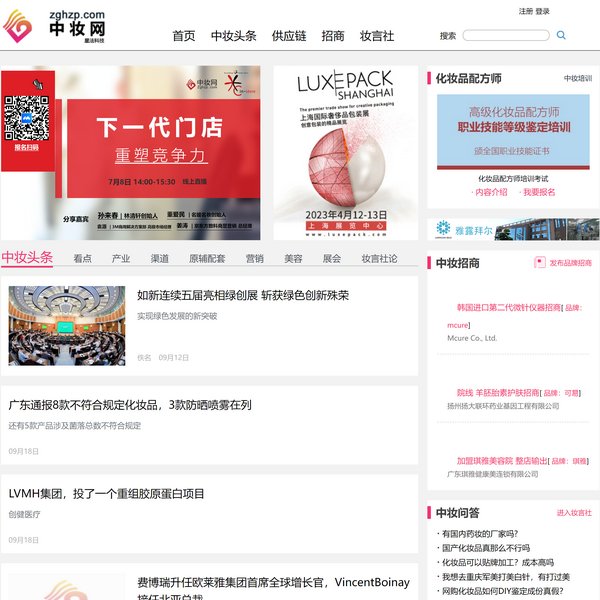Click the 注册 register link
This screenshot has height=600, width=600.
pos(525,11)
